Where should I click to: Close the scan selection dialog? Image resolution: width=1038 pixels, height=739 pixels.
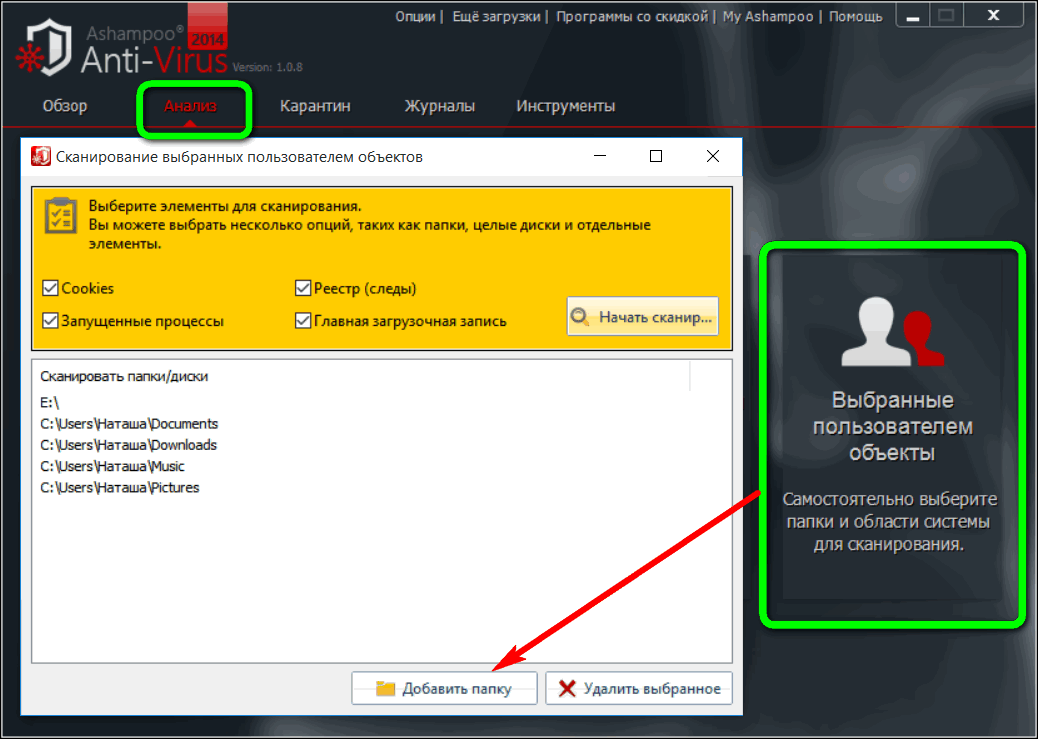(x=712, y=156)
